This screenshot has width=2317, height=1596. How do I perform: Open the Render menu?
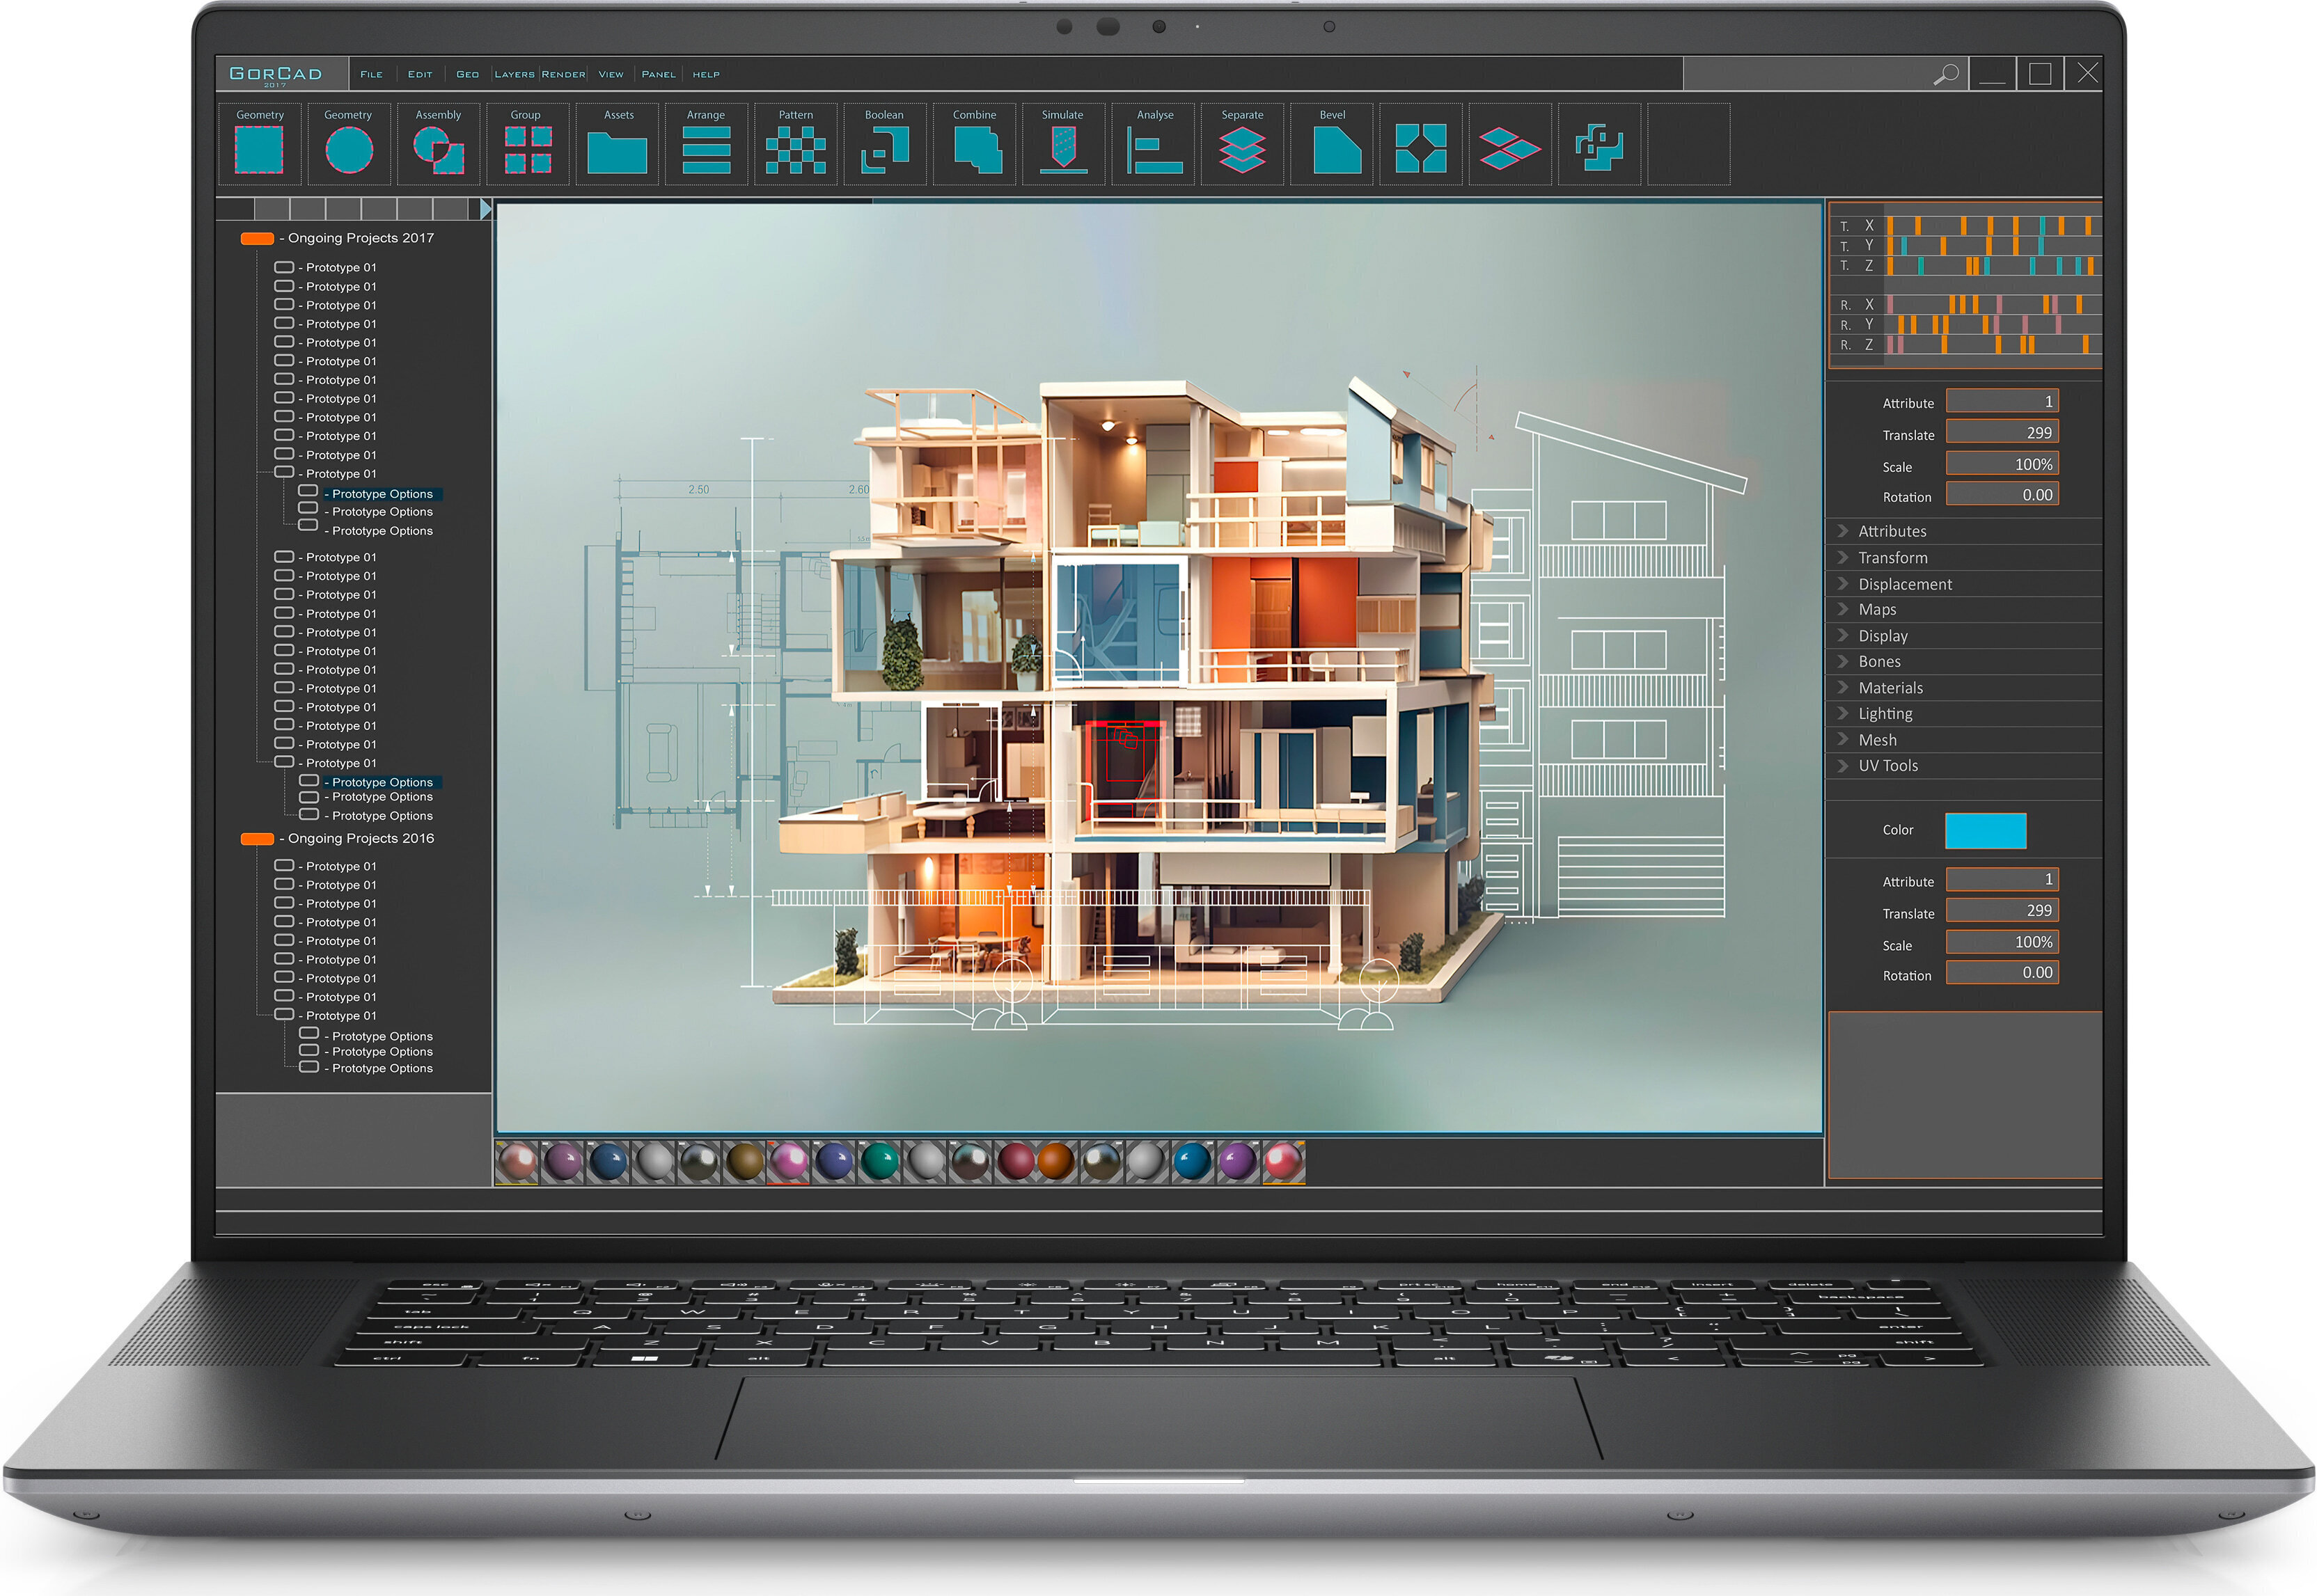click(563, 75)
